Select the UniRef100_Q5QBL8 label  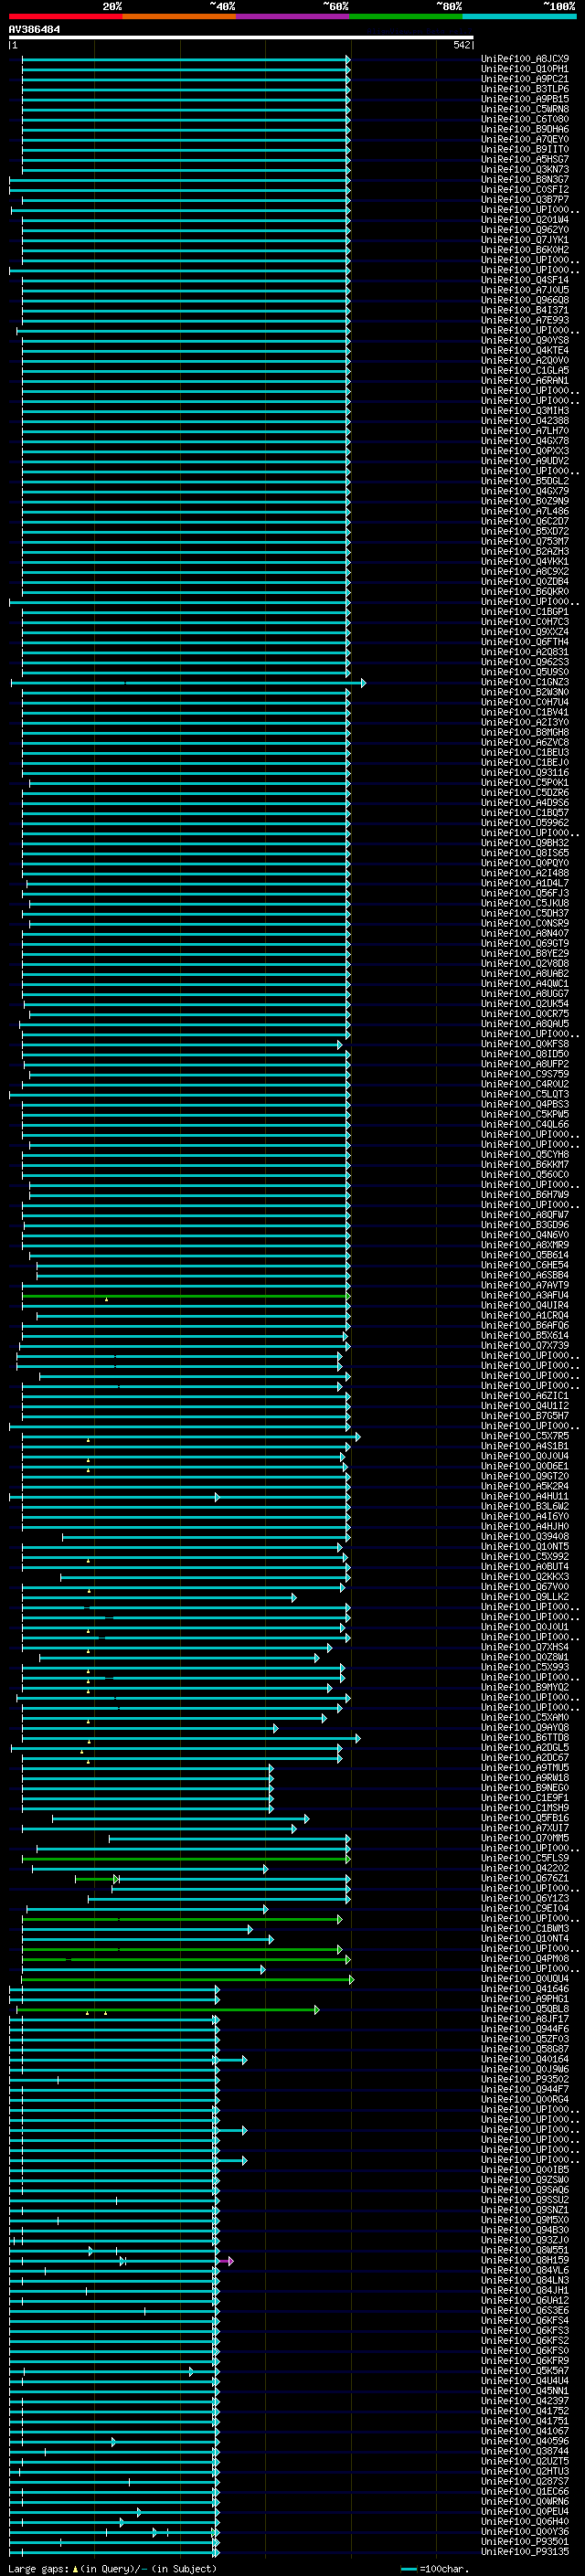pos(525,2009)
